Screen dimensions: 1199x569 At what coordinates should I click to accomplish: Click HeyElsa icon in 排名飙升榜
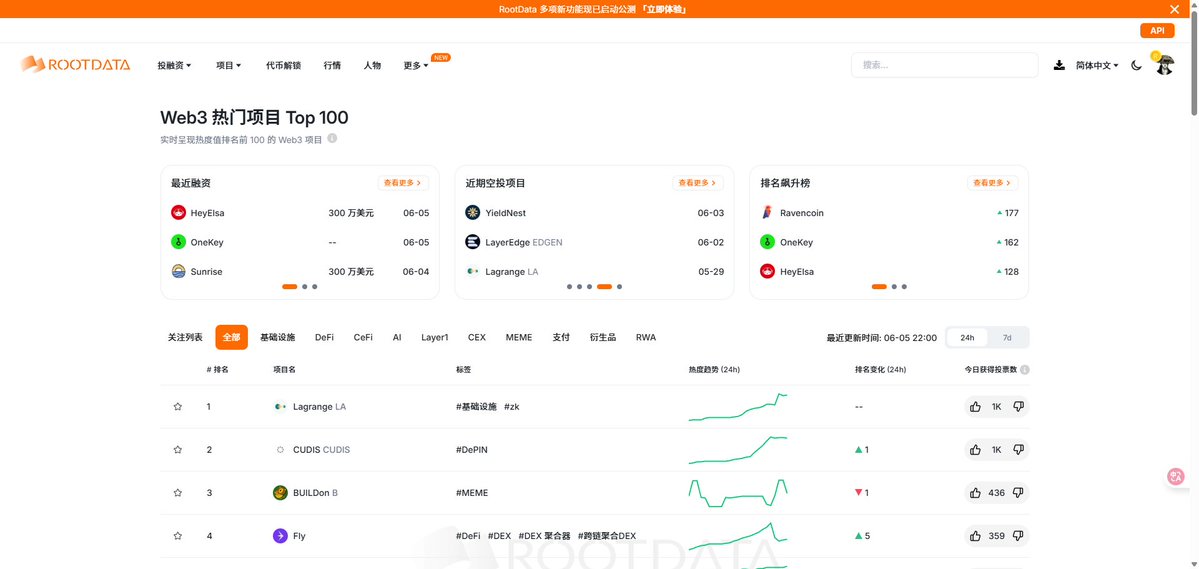click(767, 271)
